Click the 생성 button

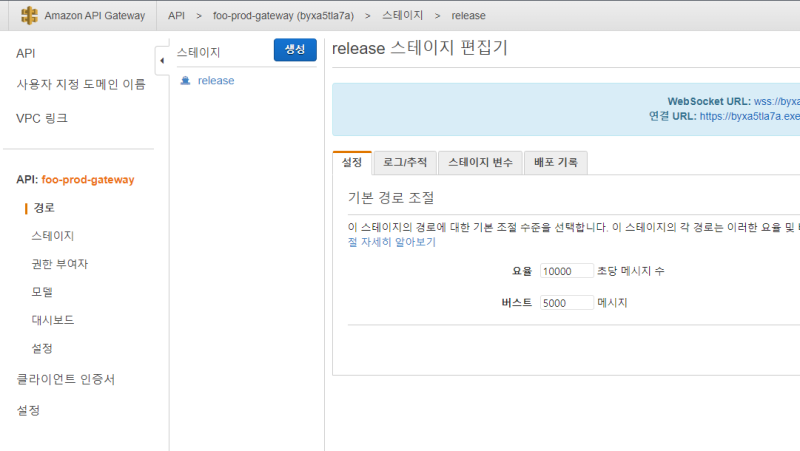(295, 50)
